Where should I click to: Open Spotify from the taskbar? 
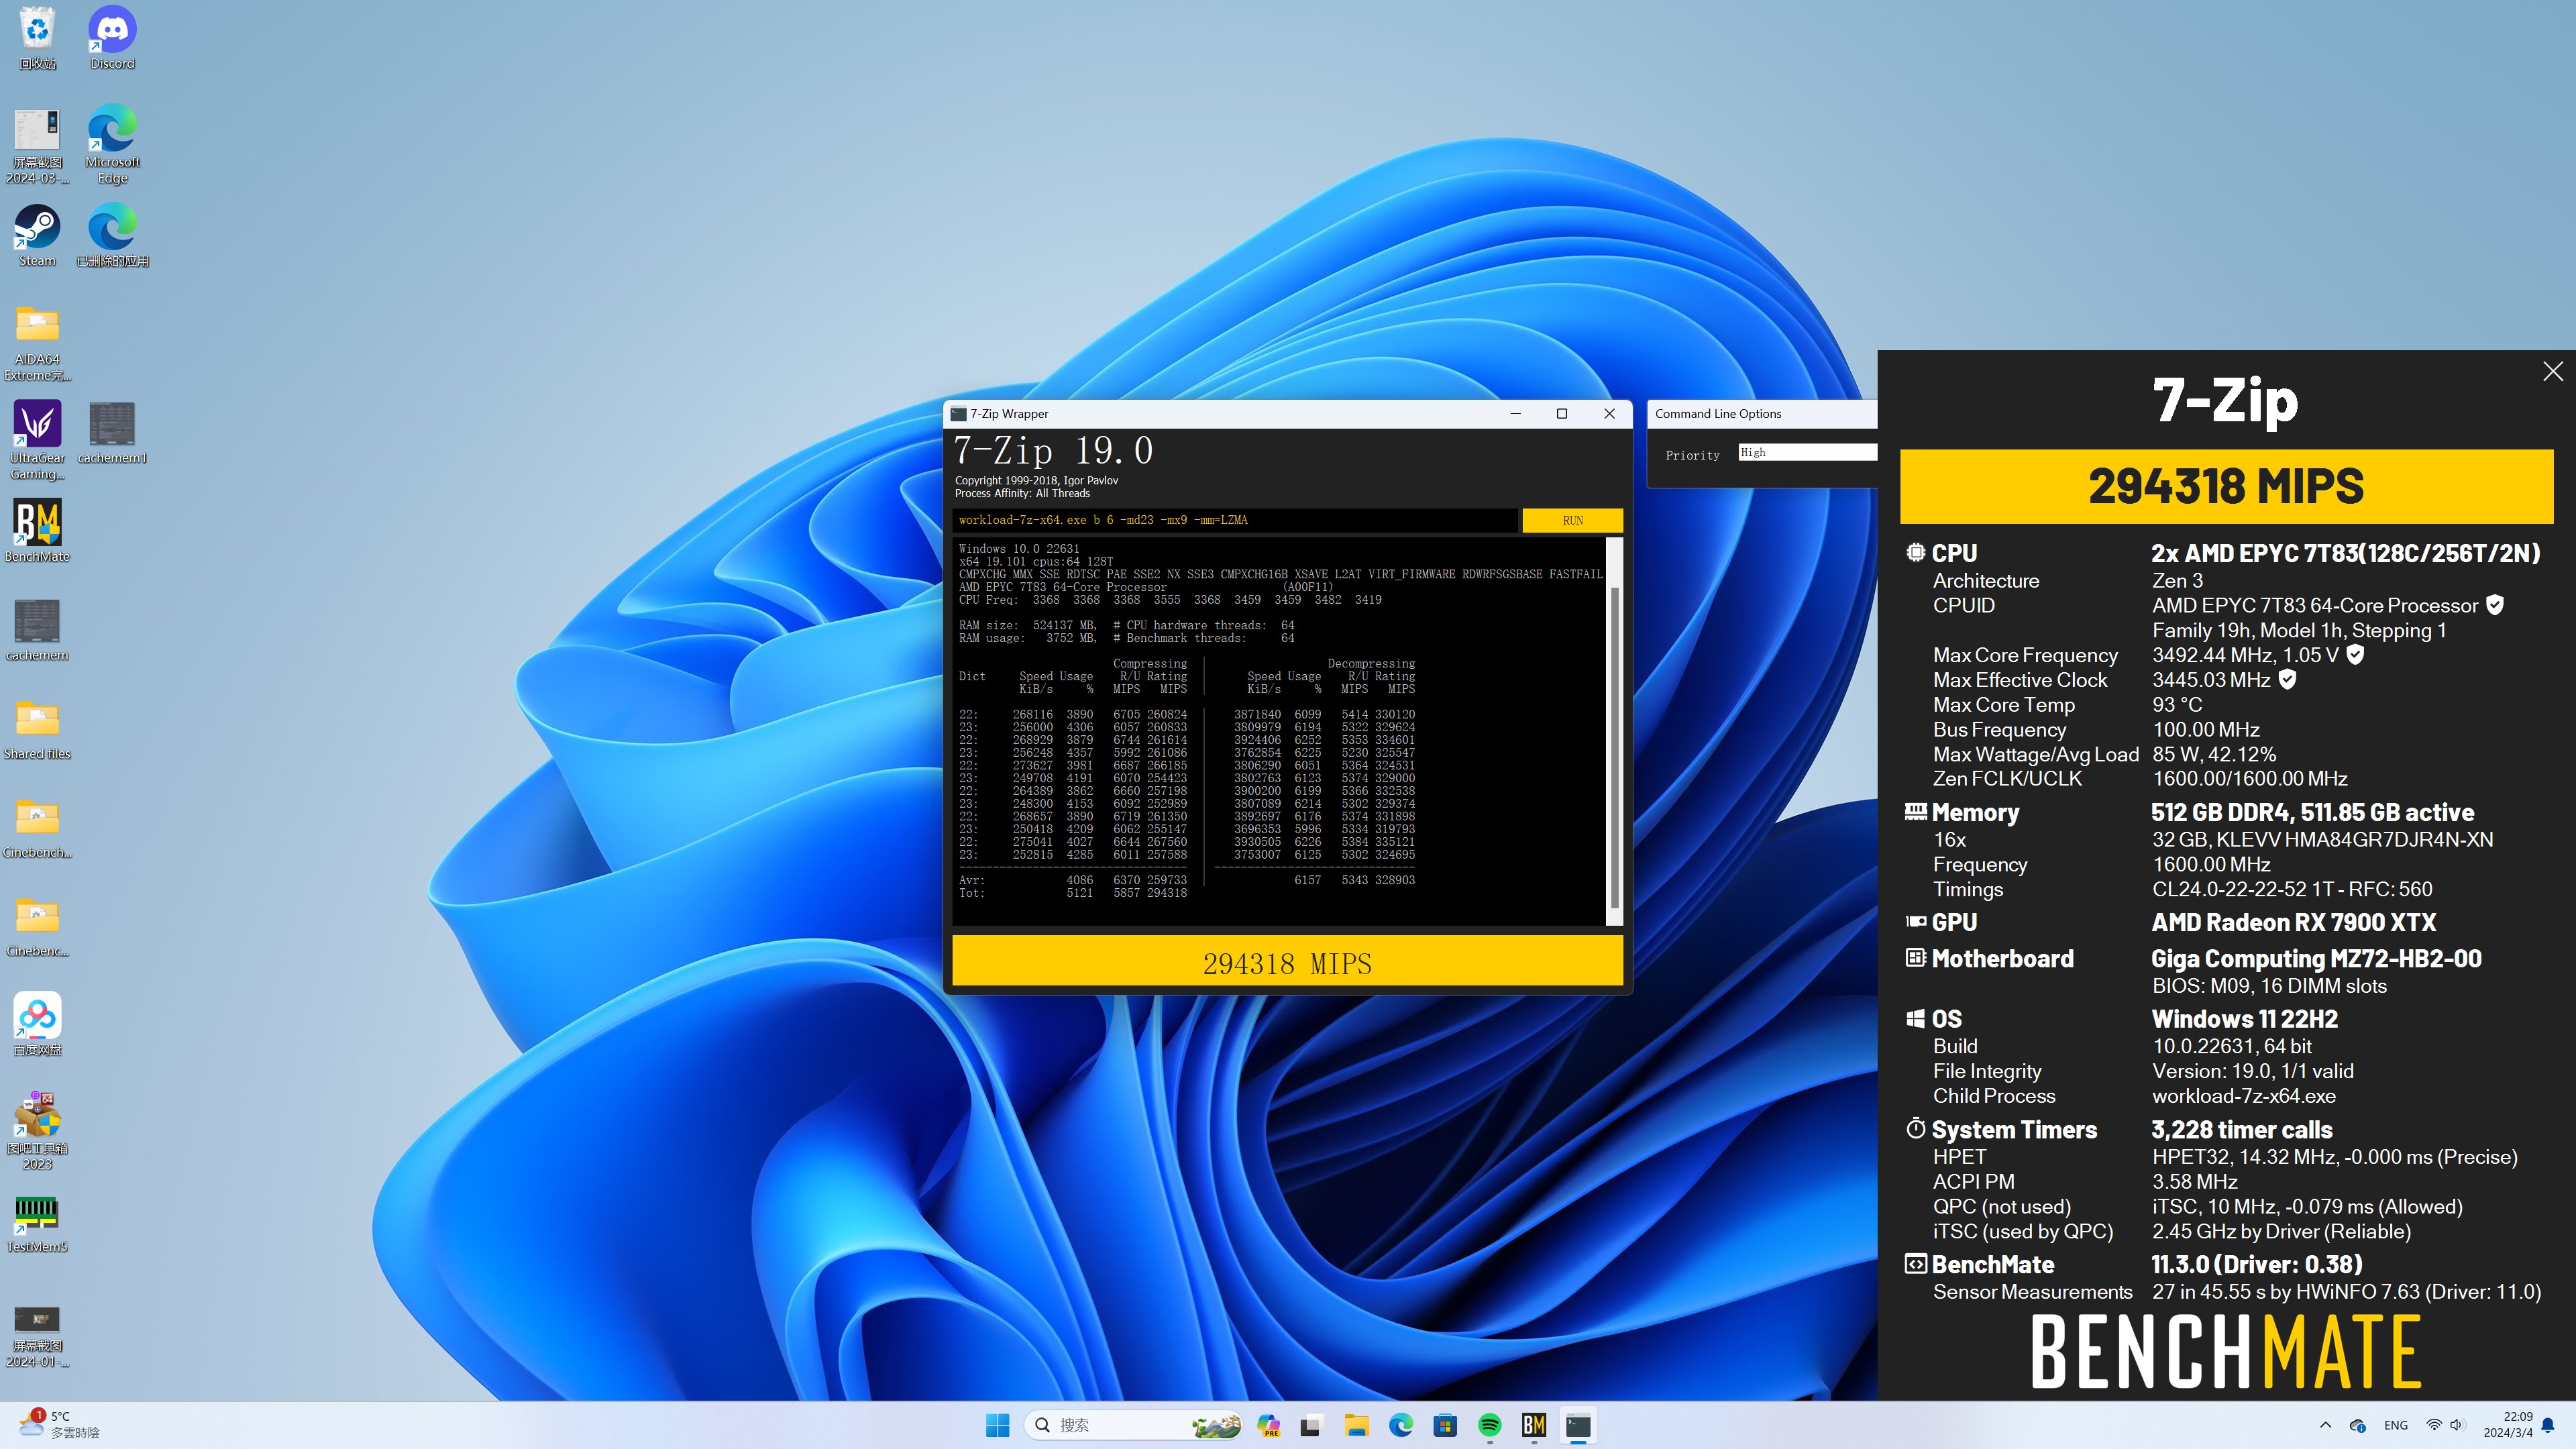1490,1425
